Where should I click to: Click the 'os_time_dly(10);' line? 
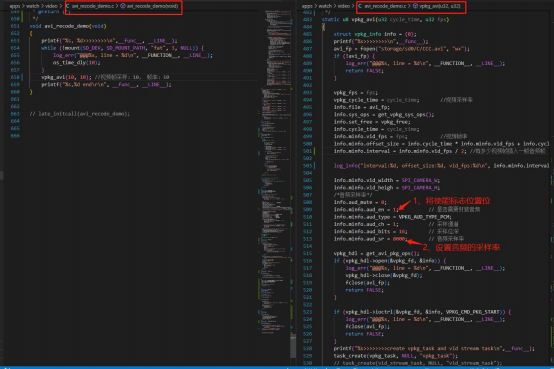coord(77,63)
